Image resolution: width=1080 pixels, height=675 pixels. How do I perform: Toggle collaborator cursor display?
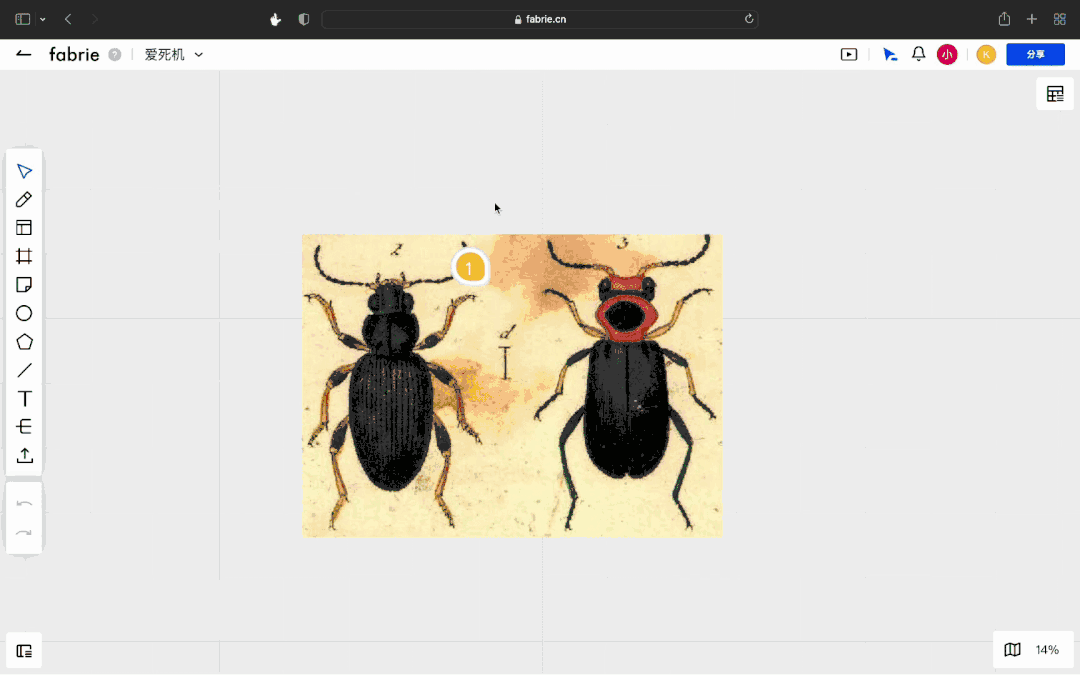tap(890, 54)
